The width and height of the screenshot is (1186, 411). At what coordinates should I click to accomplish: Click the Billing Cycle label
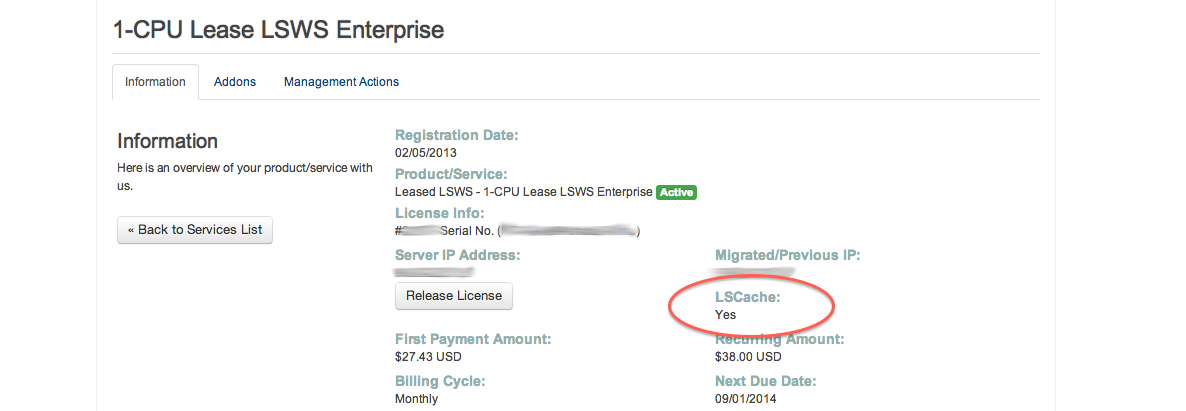(x=440, y=381)
